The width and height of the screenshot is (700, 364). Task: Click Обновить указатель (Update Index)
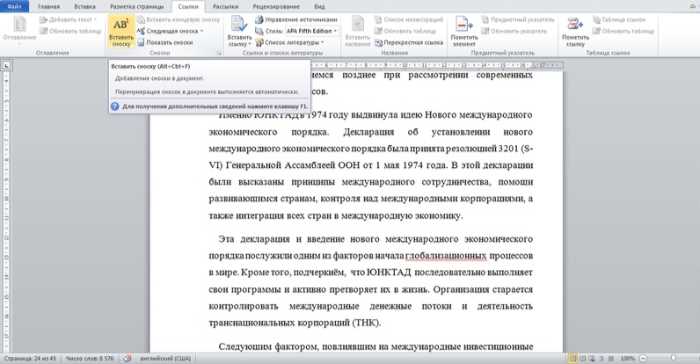(x=514, y=31)
